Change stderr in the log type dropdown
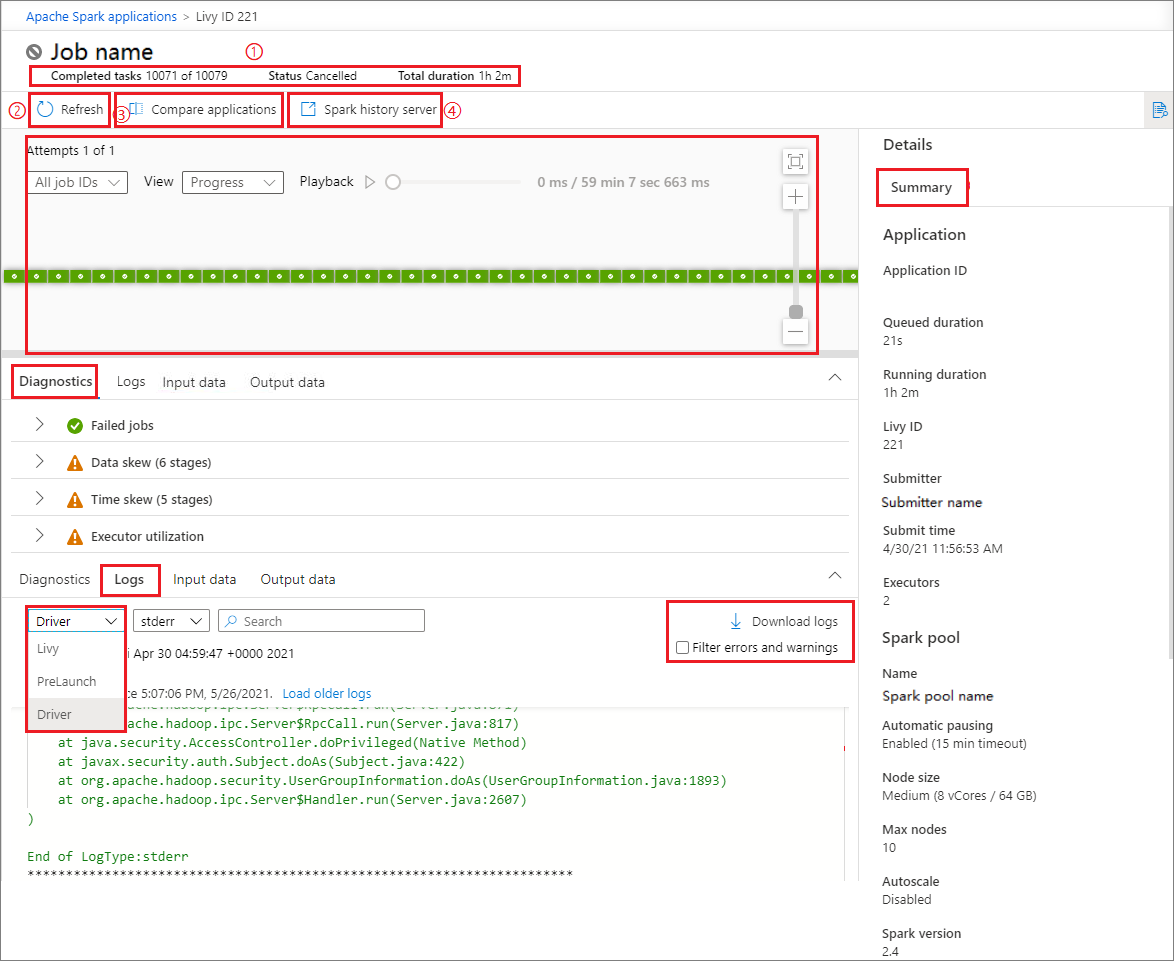Viewport: 1174px width, 961px height. 170,620
